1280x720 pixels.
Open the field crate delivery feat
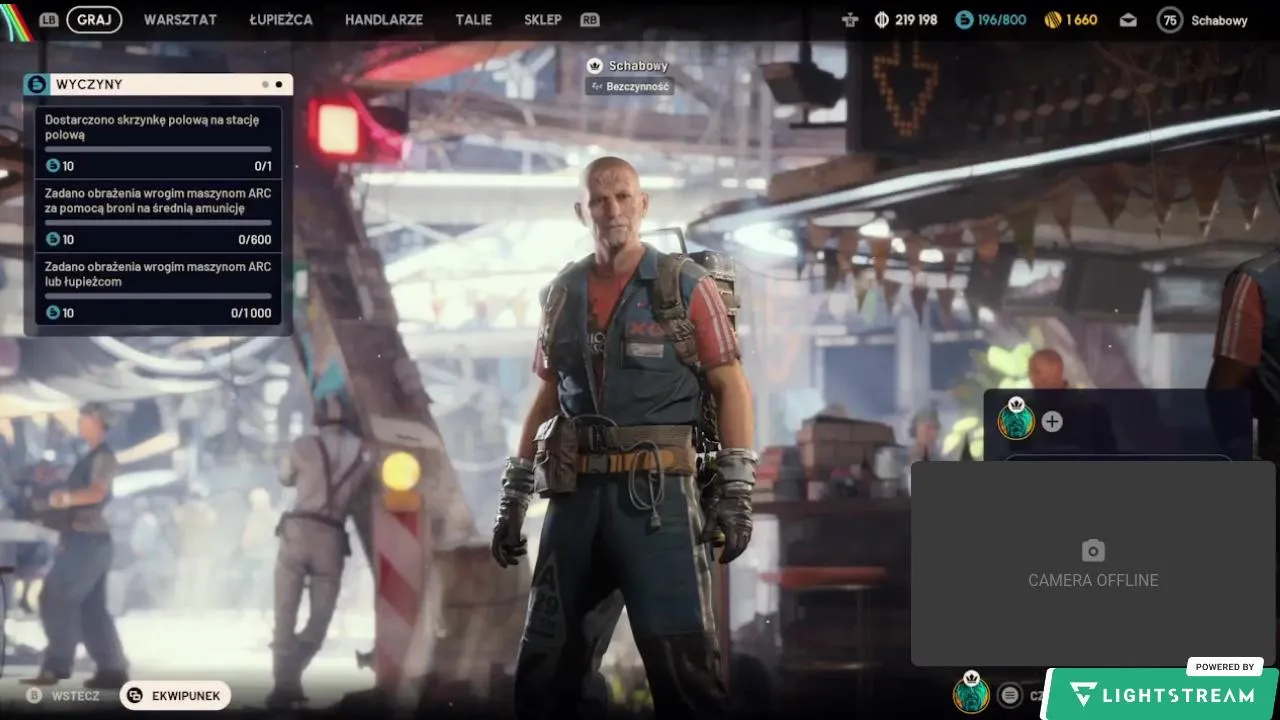(x=158, y=143)
